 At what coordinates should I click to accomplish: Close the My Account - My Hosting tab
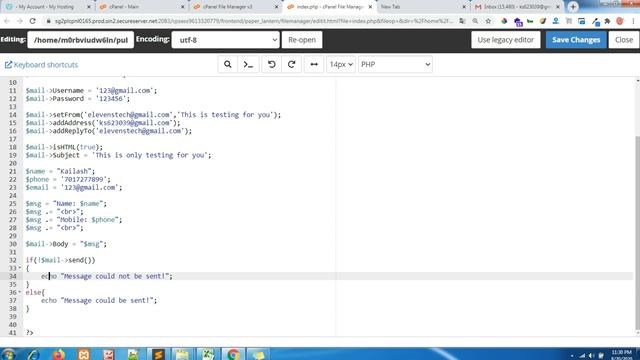point(89,7)
